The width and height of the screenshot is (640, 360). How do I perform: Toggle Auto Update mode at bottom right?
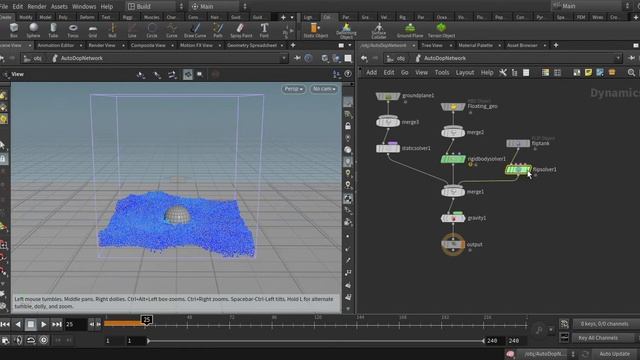pyautogui.click(x=614, y=353)
